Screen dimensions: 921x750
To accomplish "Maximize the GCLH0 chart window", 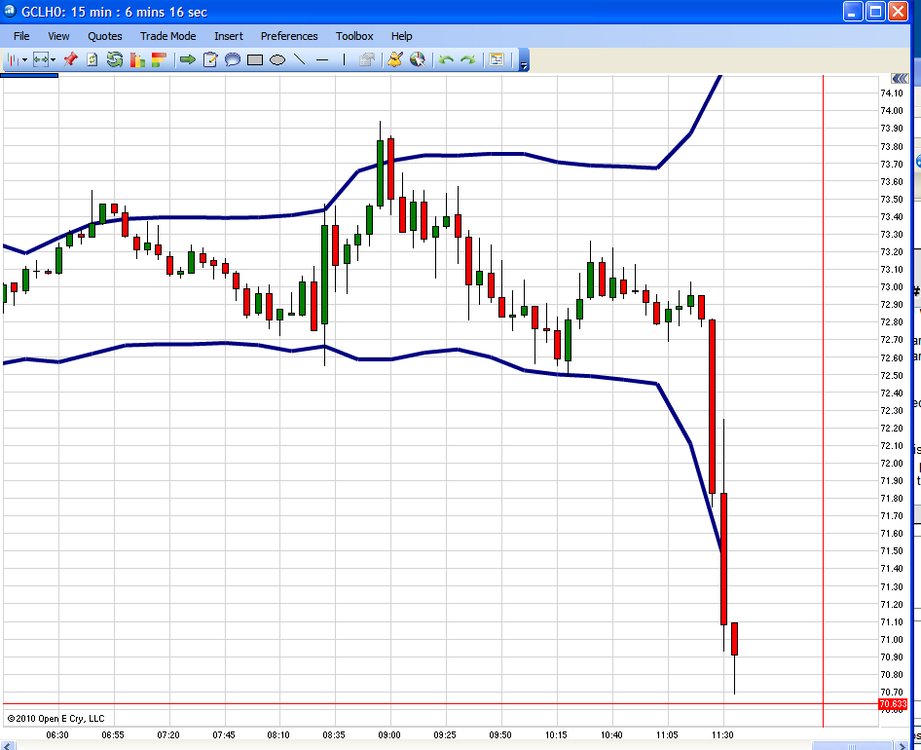I will pos(875,11).
